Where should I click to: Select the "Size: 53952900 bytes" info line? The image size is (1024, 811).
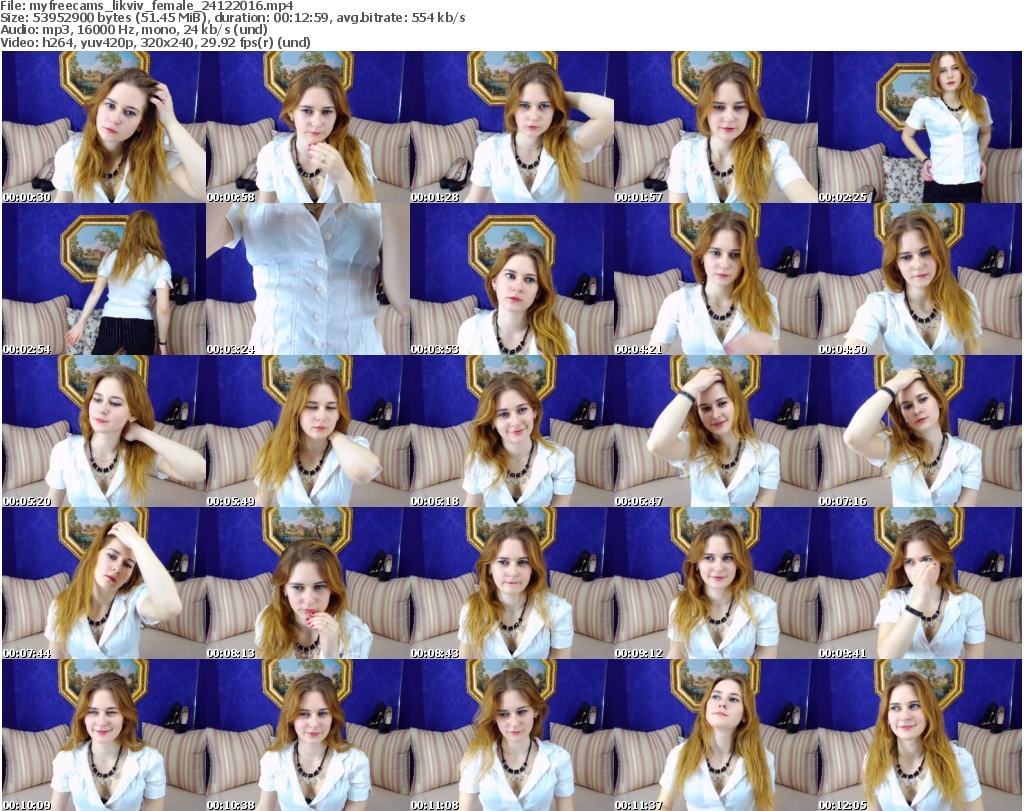point(232,18)
